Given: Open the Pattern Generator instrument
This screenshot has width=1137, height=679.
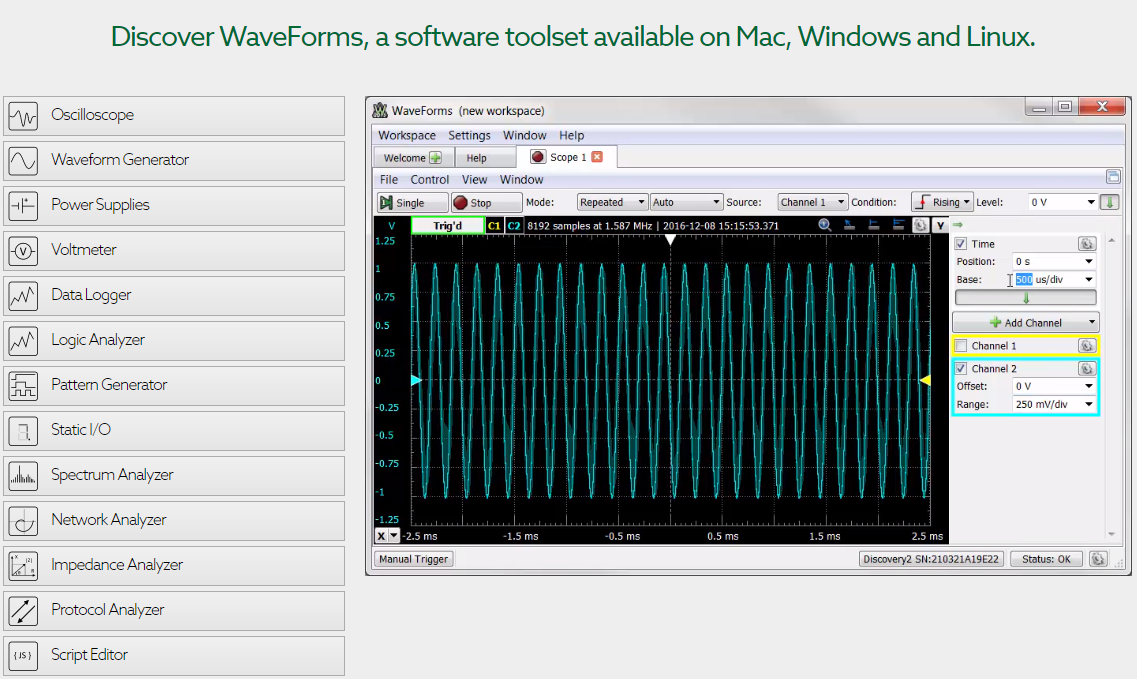Looking at the screenshot, I should point(174,385).
